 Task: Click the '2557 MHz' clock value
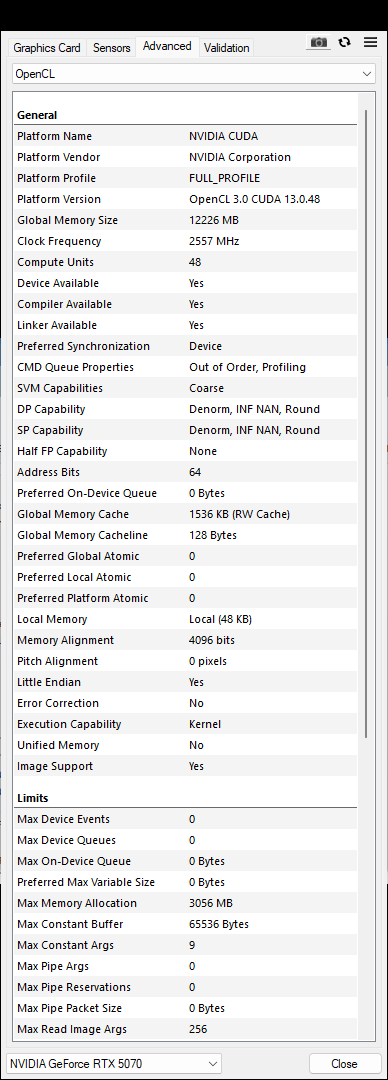pos(214,241)
